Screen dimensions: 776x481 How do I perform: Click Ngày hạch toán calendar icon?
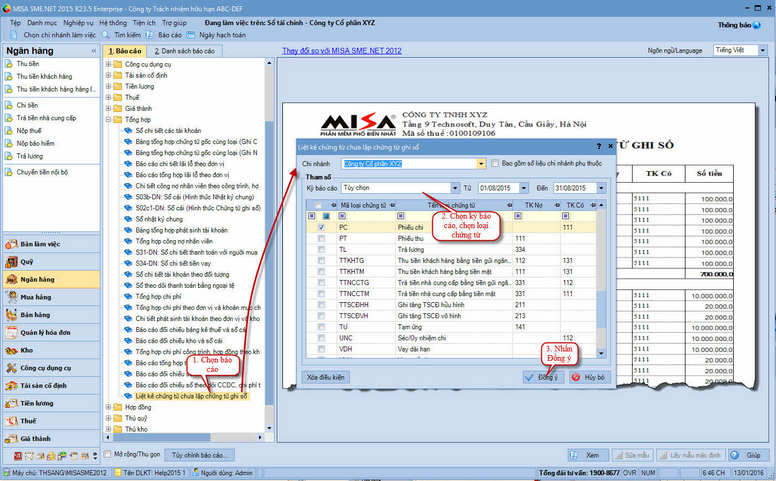191,35
